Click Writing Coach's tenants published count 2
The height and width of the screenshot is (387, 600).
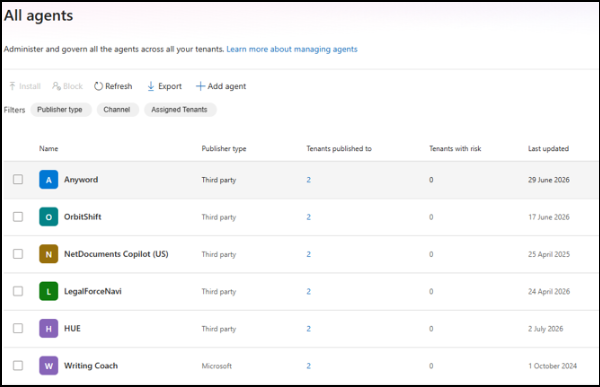pos(308,366)
